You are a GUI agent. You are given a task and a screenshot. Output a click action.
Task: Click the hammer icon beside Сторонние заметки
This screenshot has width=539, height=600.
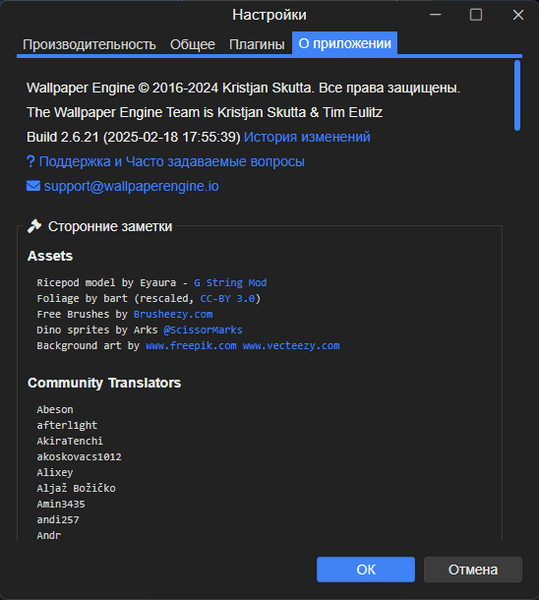(x=34, y=226)
